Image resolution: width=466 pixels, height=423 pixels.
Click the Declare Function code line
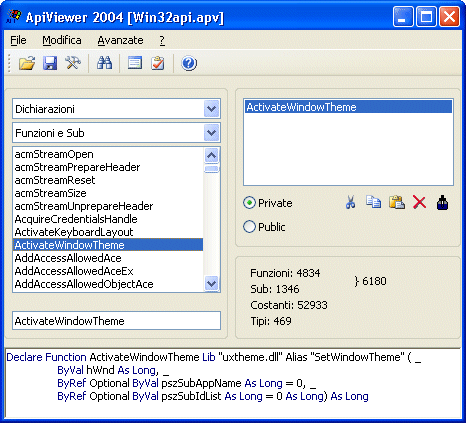(x=213, y=357)
